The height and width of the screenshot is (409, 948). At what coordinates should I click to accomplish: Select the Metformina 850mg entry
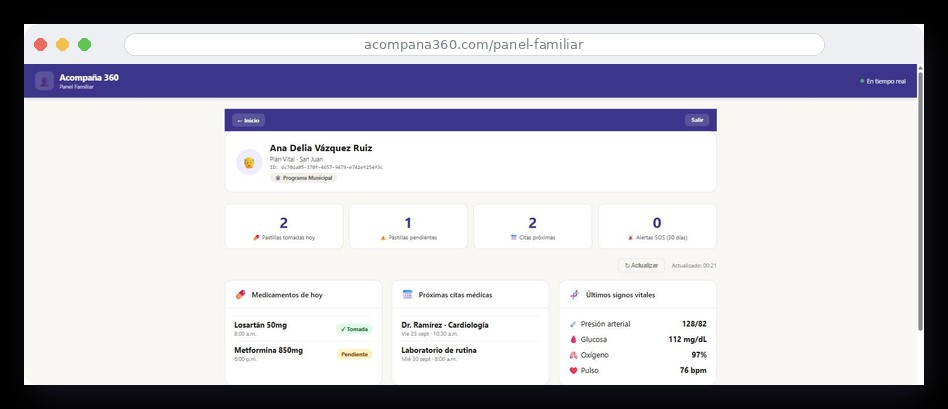tap(304, 354)
